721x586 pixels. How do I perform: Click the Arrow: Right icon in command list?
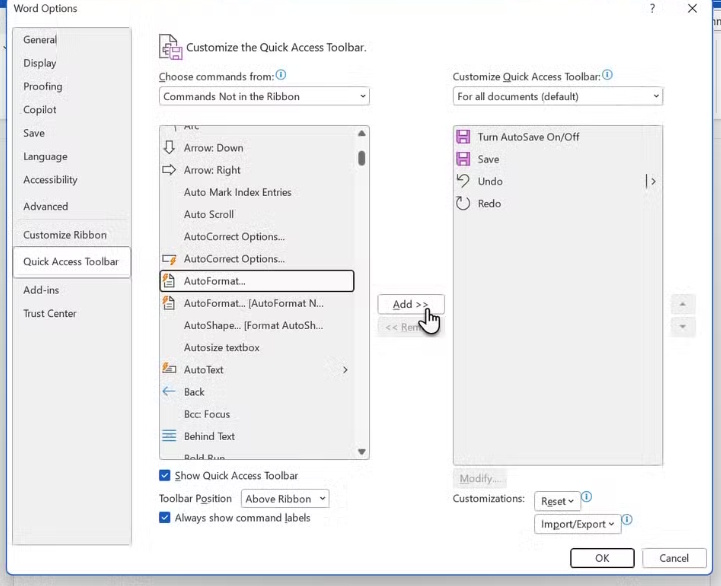[x=169, y=170]
